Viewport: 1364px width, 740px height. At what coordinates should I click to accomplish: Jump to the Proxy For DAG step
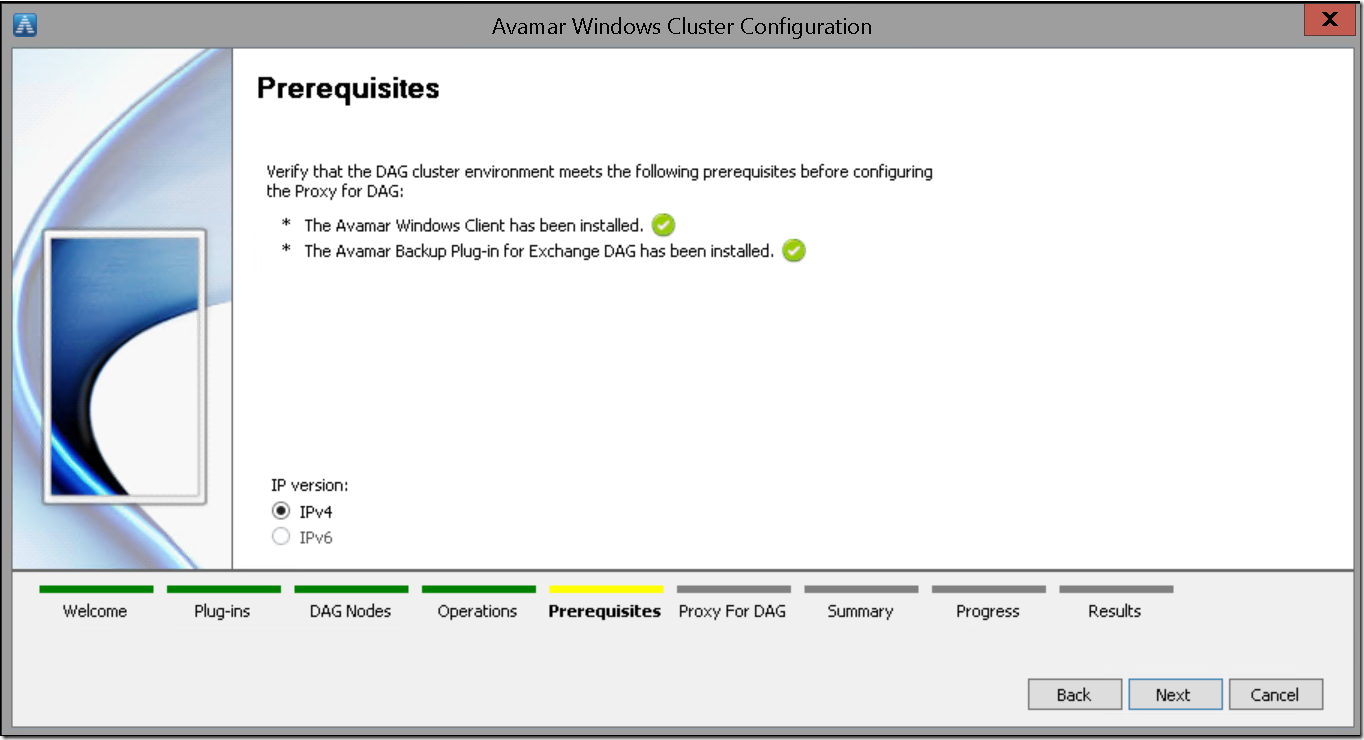pos(732,611)
